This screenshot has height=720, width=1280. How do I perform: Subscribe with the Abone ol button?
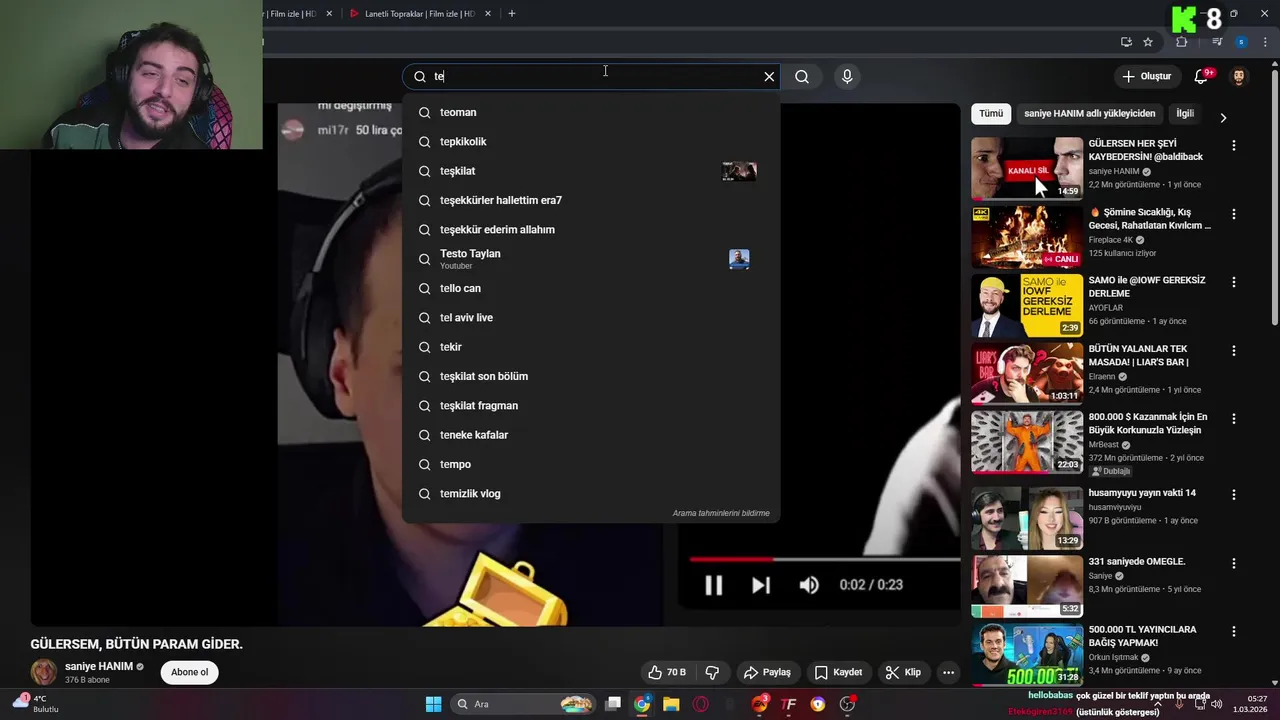(189, 672)
